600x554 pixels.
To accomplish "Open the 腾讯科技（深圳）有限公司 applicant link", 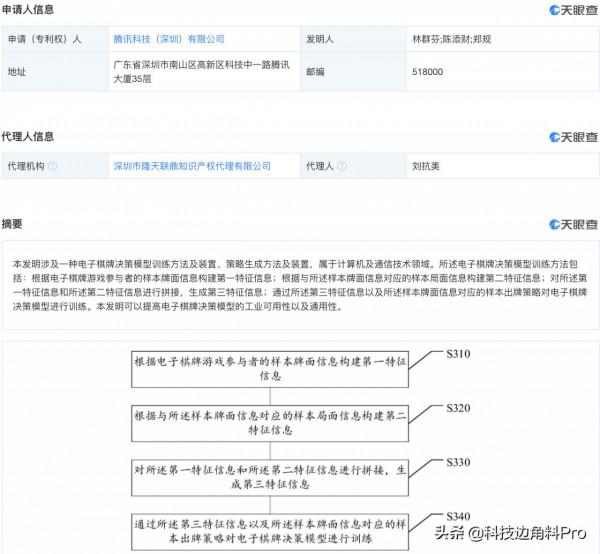I will click(x=169, y=39).
